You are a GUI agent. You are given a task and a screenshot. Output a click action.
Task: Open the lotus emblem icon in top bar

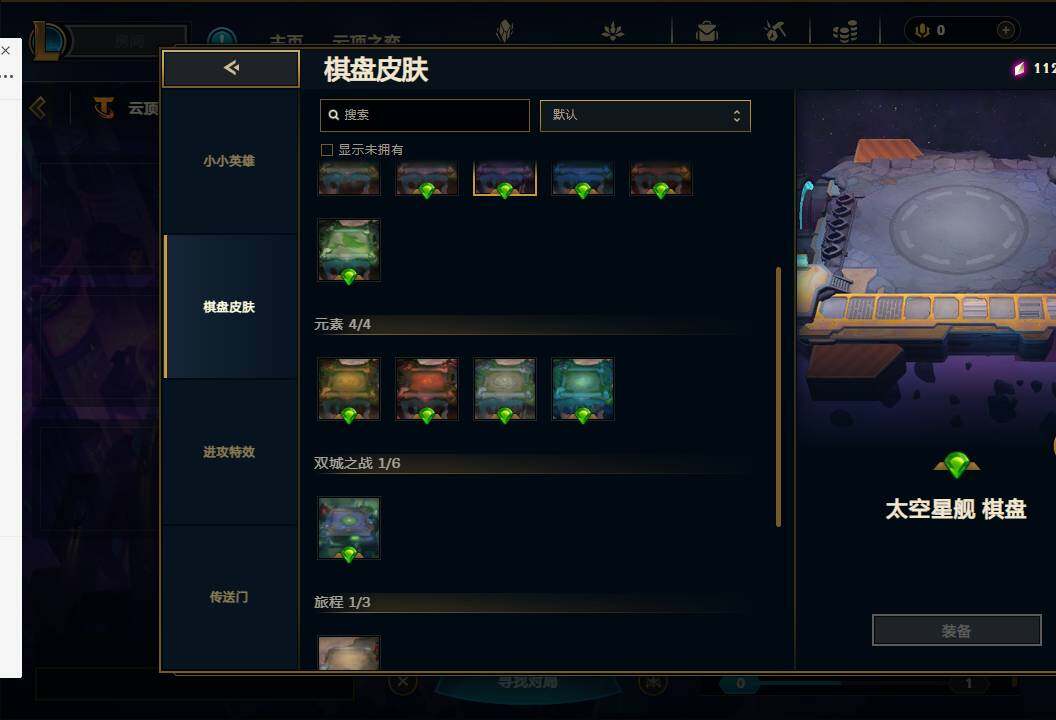613,31
